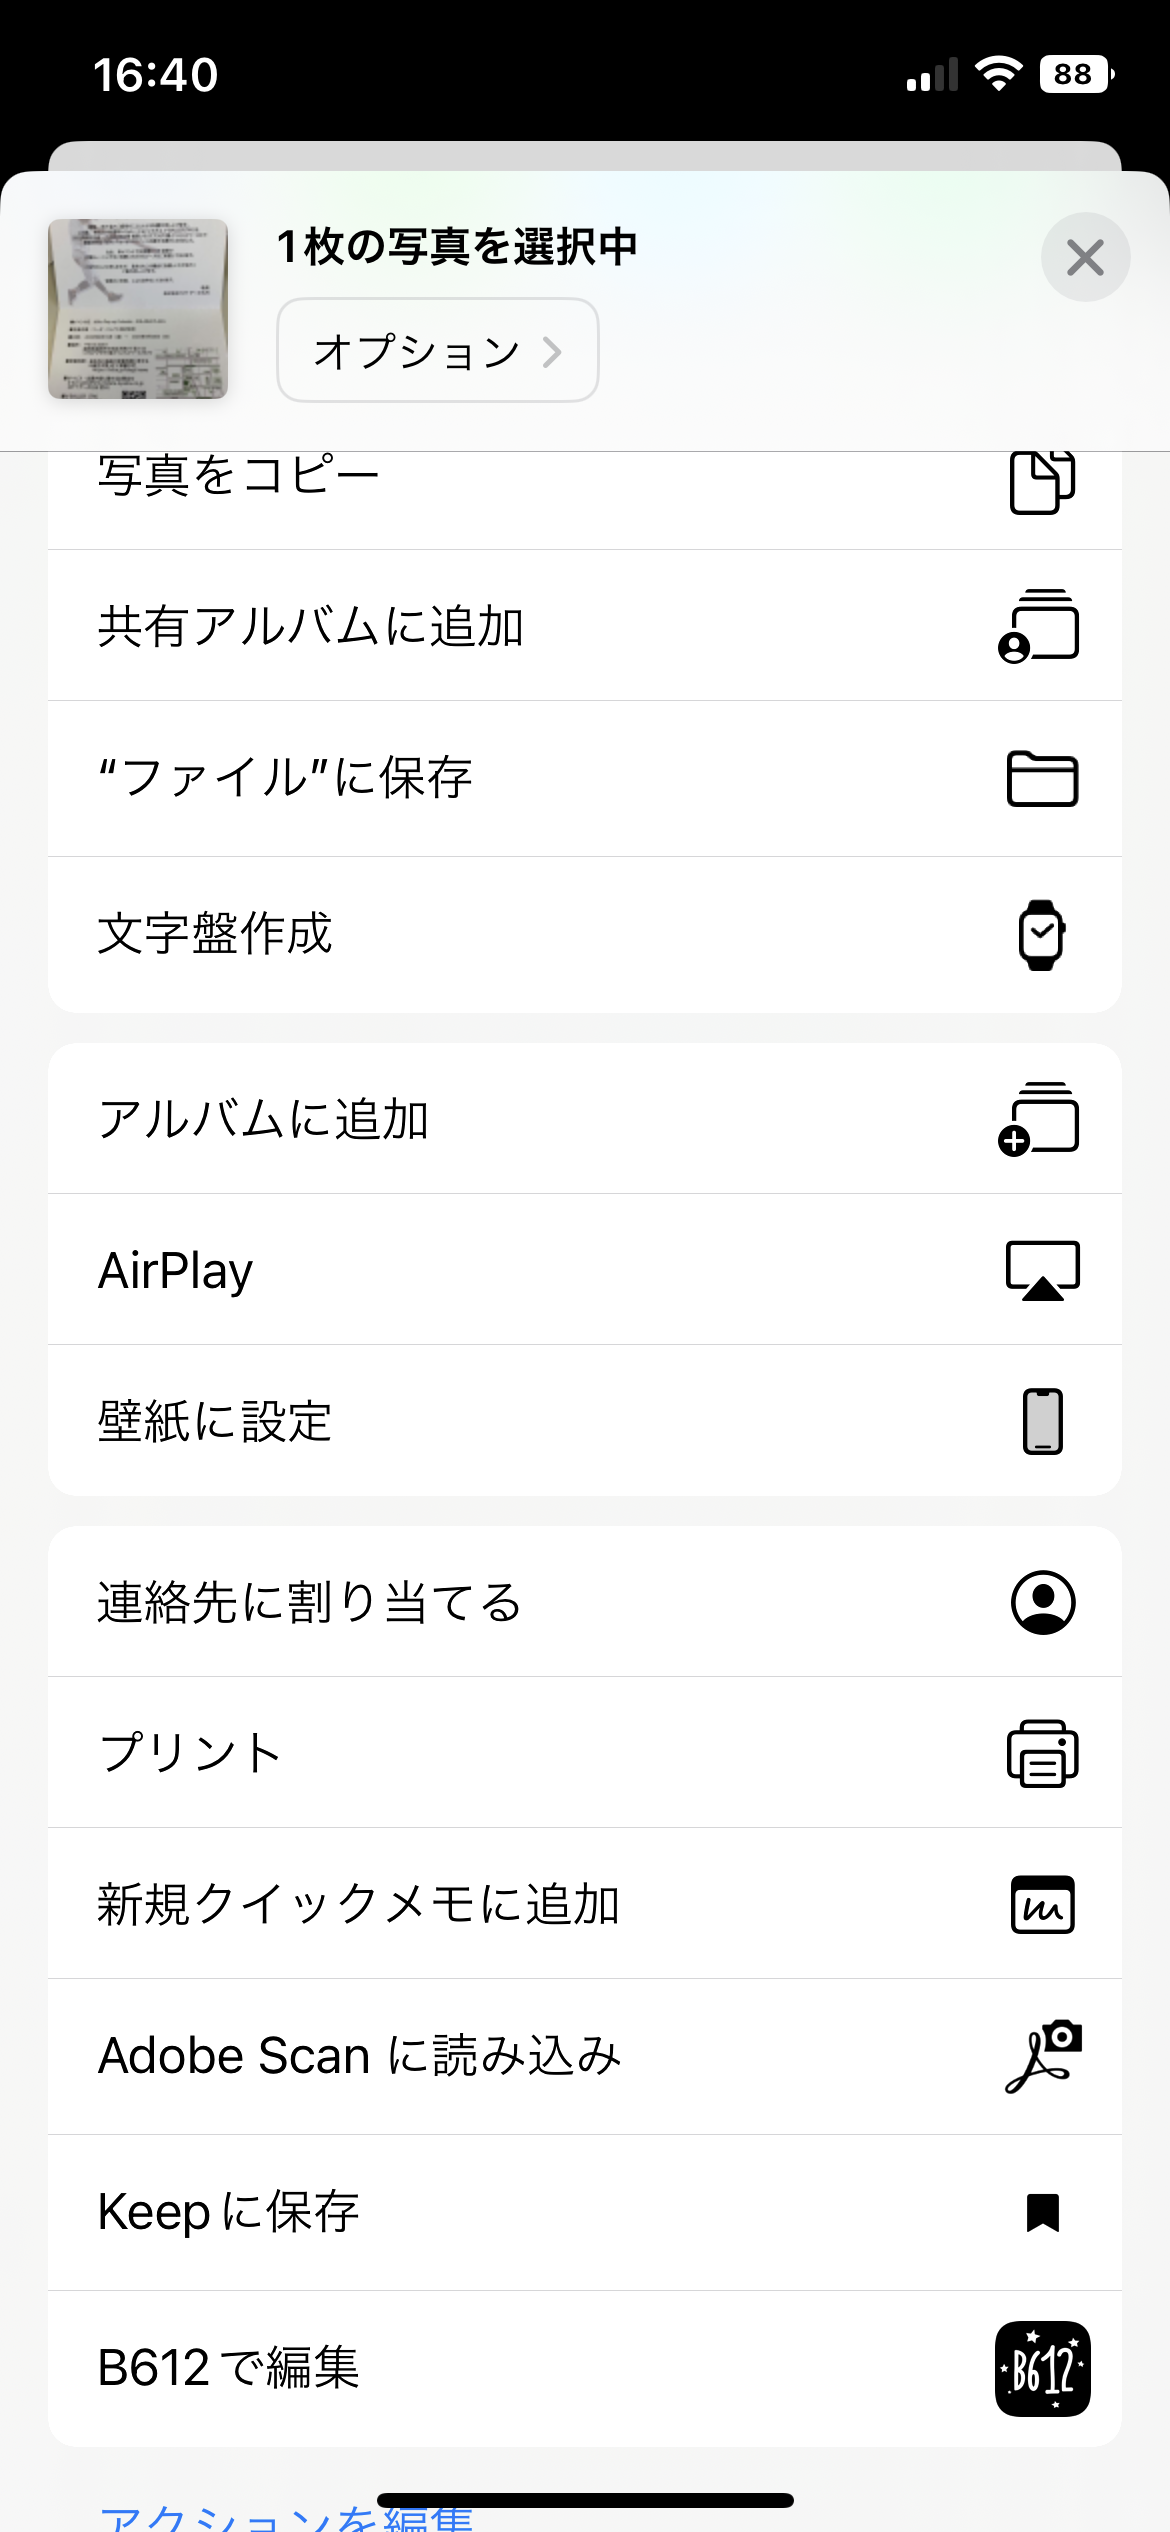This screenshot has height=2532, width=1170.
Task: Select 文字盤作成 action
Action: [x=215, y=934]
